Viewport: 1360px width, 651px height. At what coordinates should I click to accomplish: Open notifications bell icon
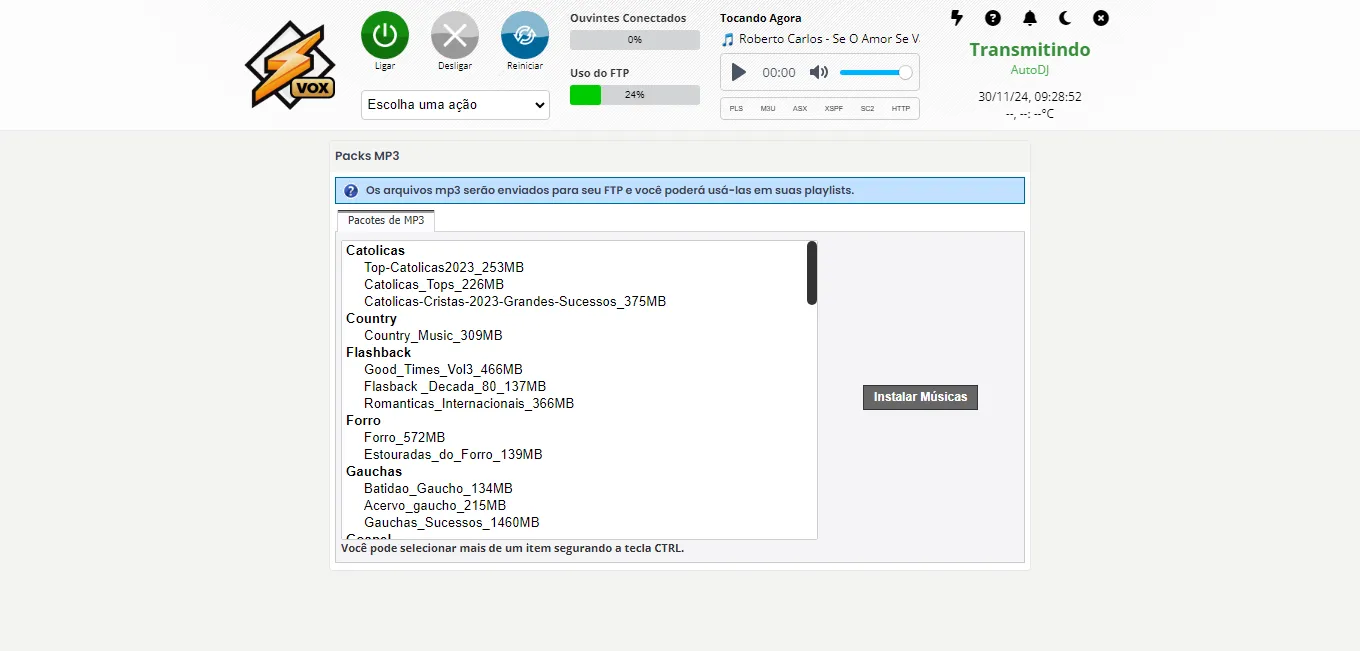(1029, 18)
